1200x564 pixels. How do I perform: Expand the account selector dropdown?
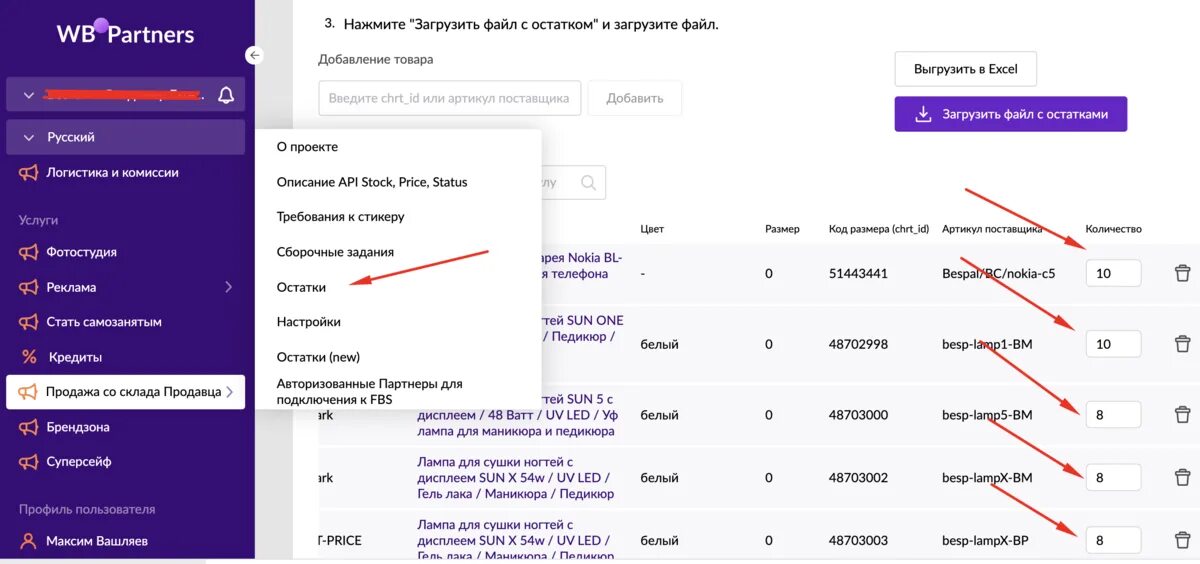tap(28, 96)
